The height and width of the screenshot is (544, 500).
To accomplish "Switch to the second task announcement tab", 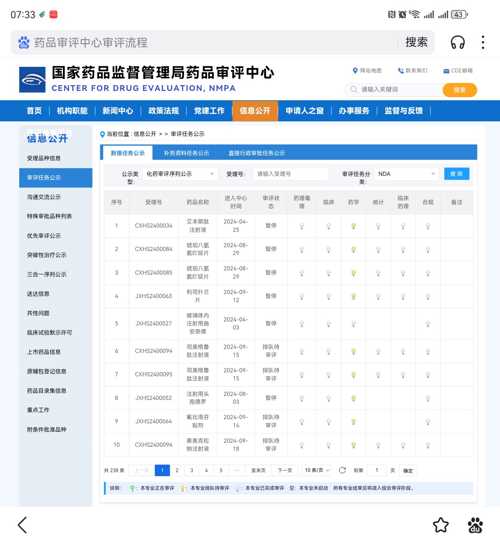I will click(x=186, y=153).
